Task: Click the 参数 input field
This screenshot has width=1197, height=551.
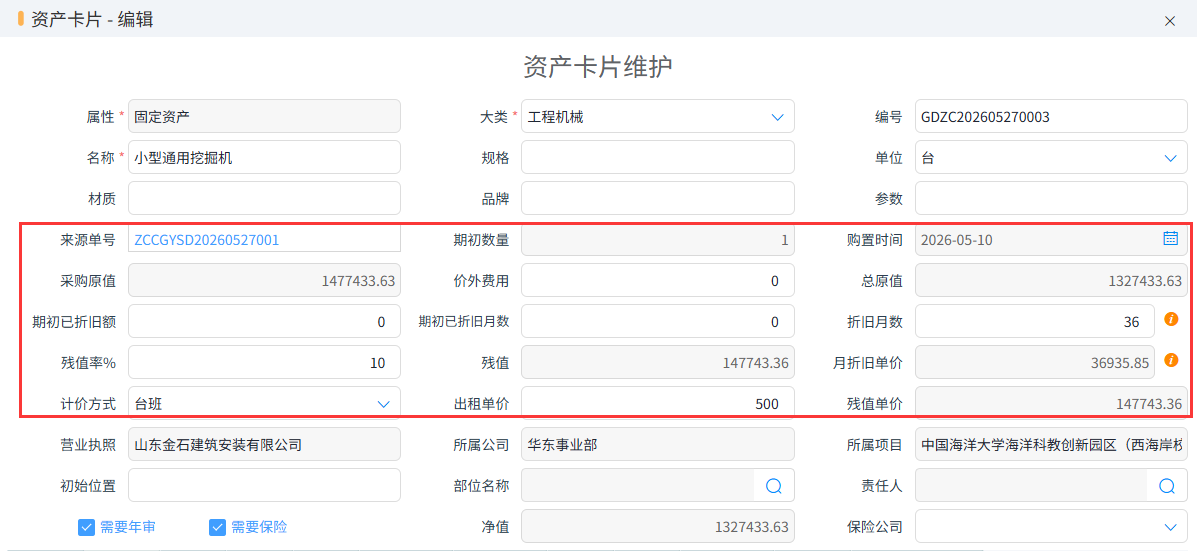Action: pos(1051,198)
